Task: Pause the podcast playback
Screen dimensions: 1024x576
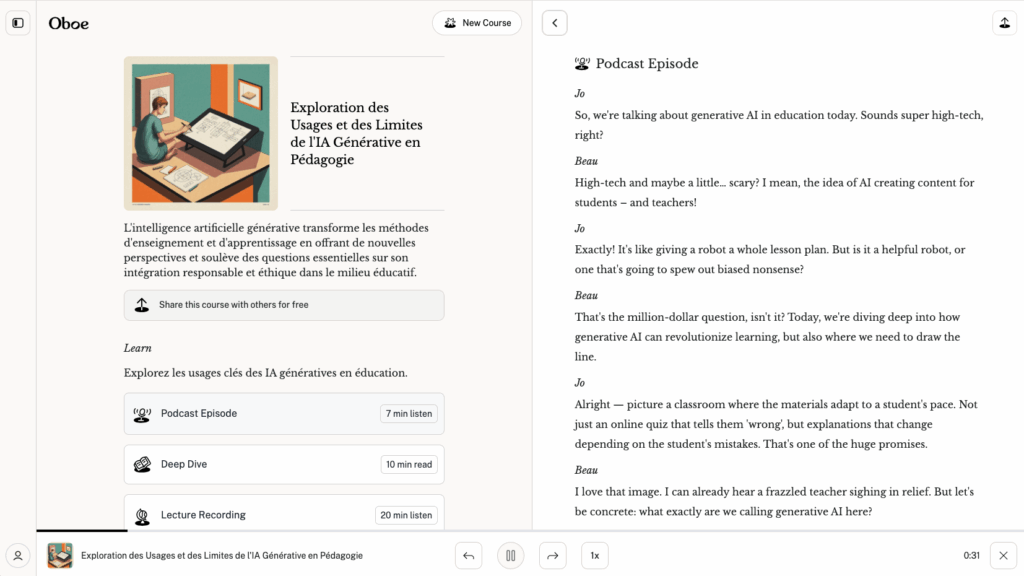Action: pyautogui.click(x=510, y=555)
